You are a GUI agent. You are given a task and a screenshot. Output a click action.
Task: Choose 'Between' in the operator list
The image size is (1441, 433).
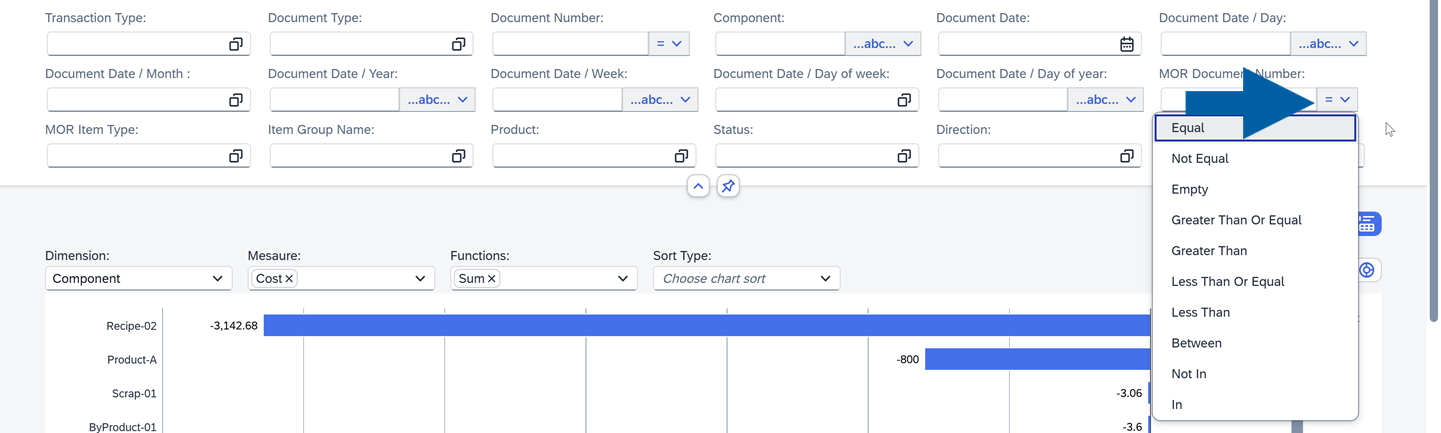(x=1196, y=343)
